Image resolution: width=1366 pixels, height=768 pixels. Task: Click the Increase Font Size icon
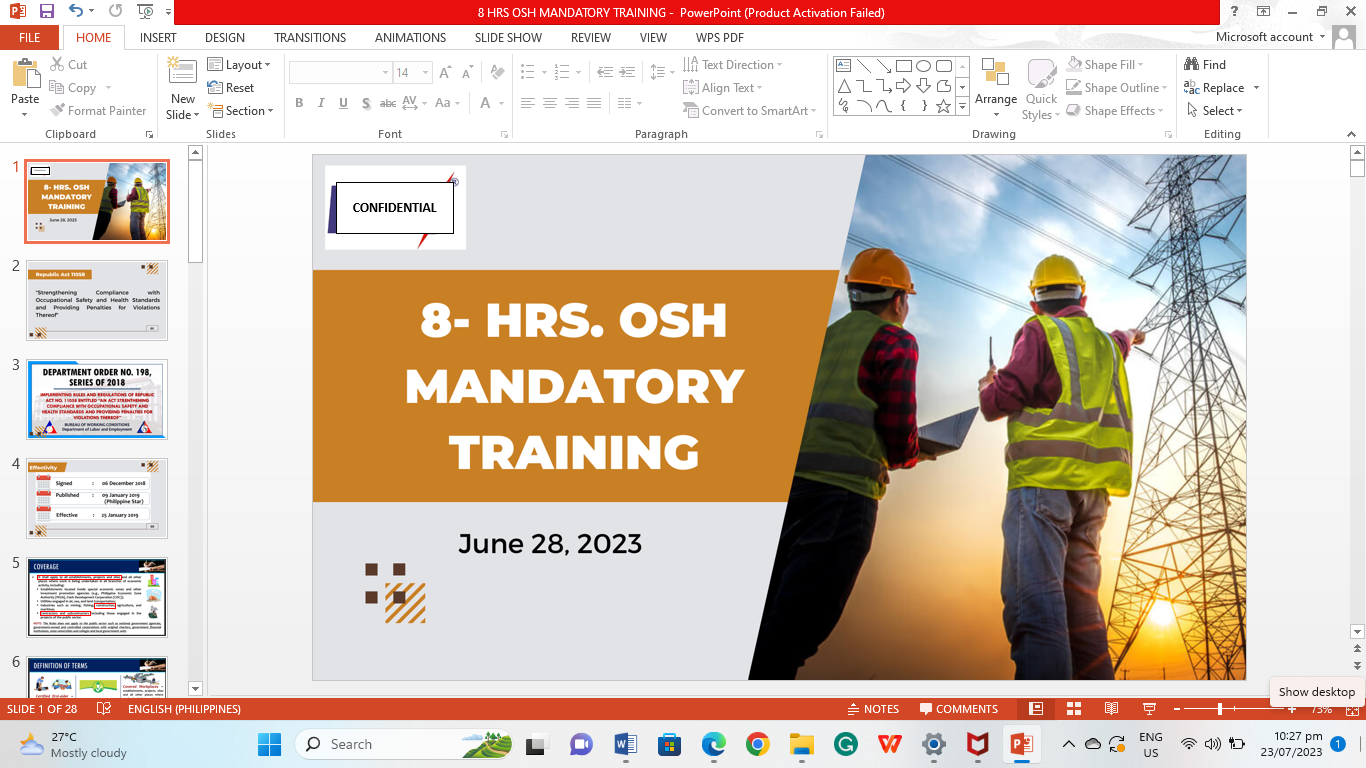click(x=446, y=73)
